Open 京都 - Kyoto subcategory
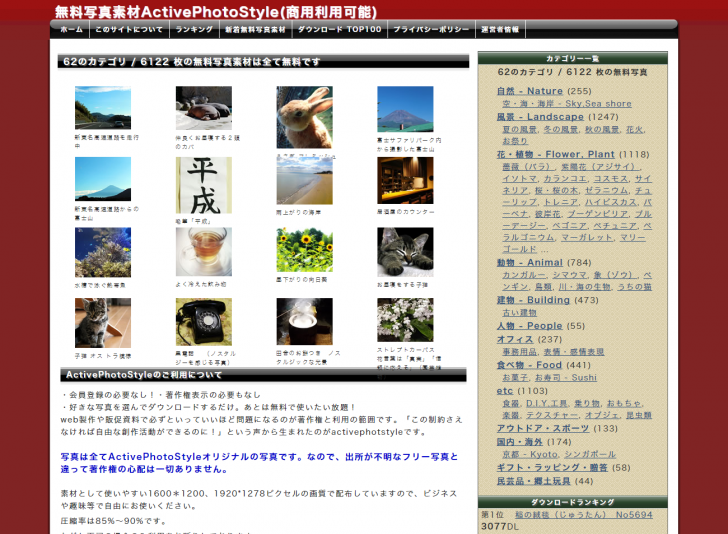 [x=530, y=455]
